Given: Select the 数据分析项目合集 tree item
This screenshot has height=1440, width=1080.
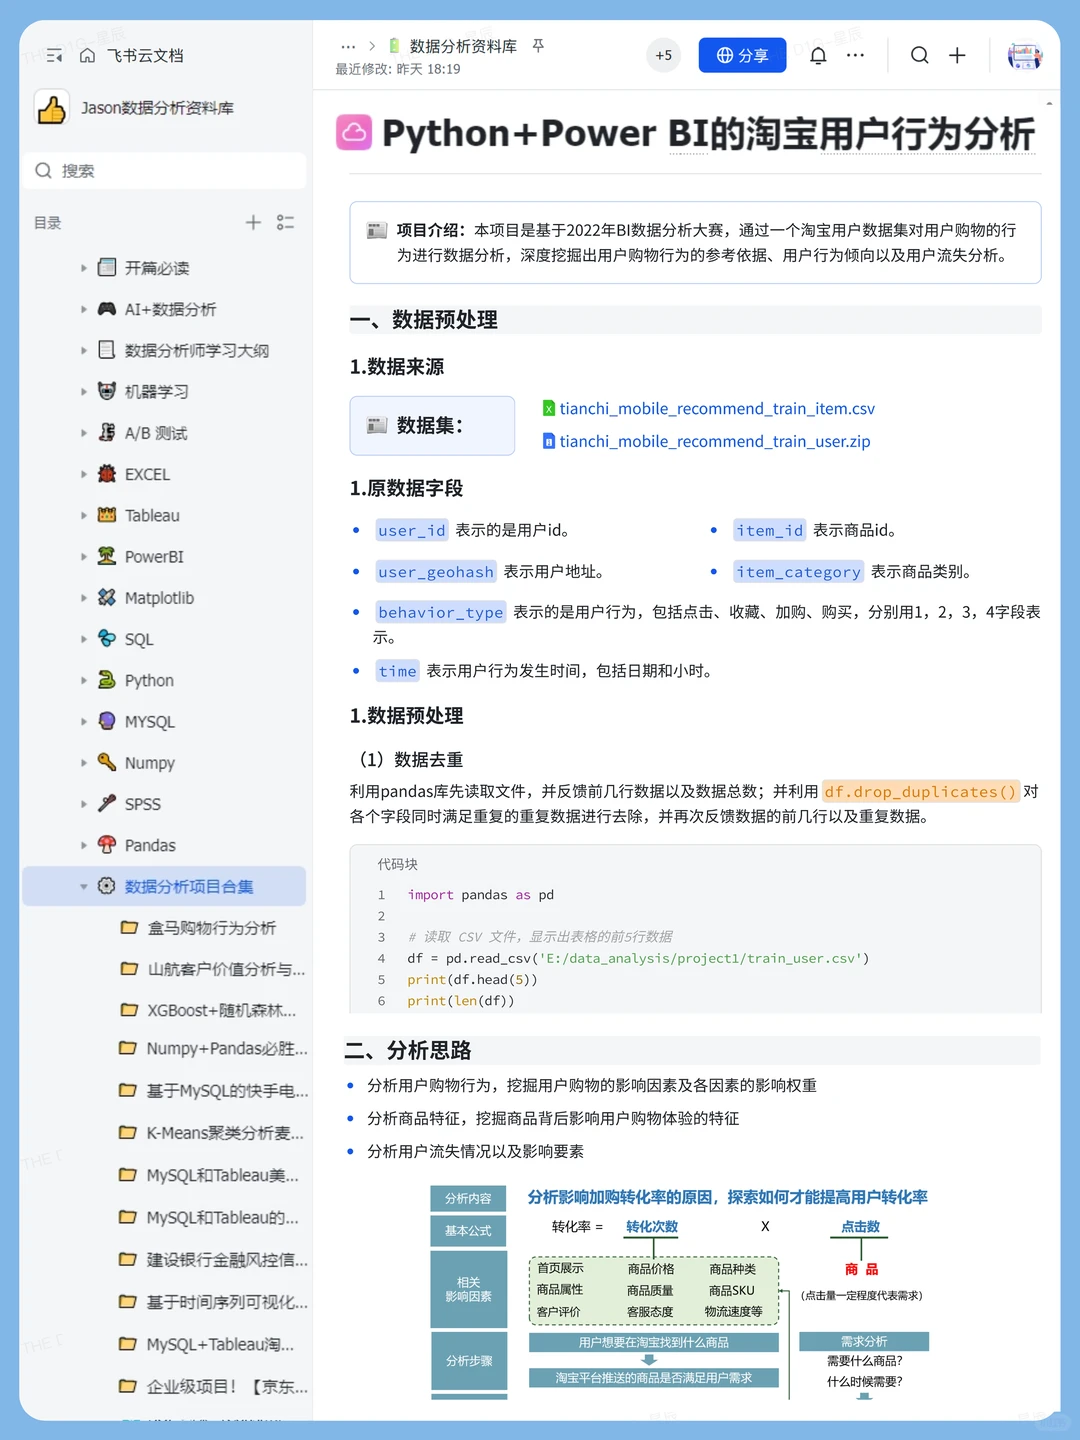Looking at the screenshot, I should (x=164, y=887).
